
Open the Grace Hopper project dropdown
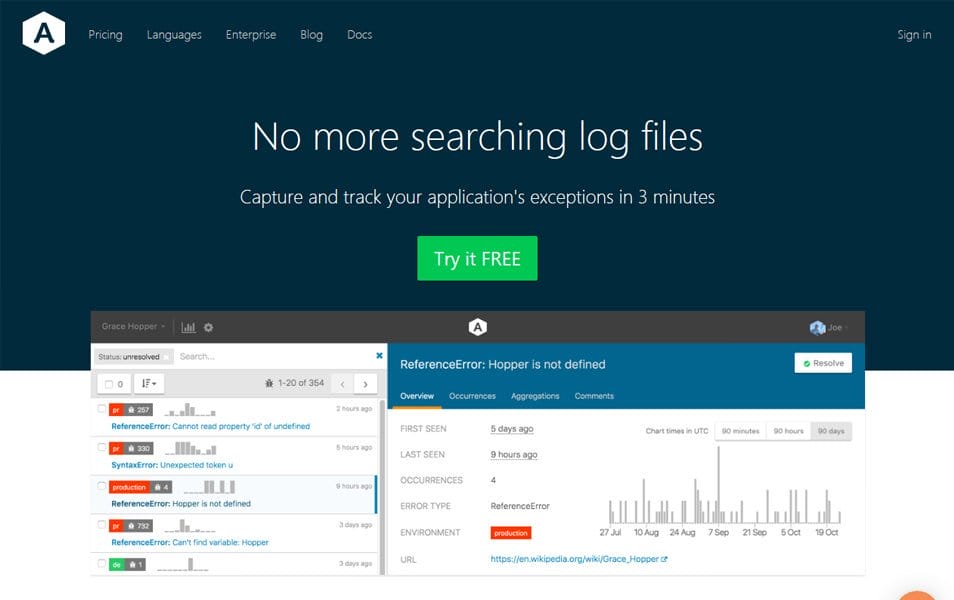click(133, 327)
